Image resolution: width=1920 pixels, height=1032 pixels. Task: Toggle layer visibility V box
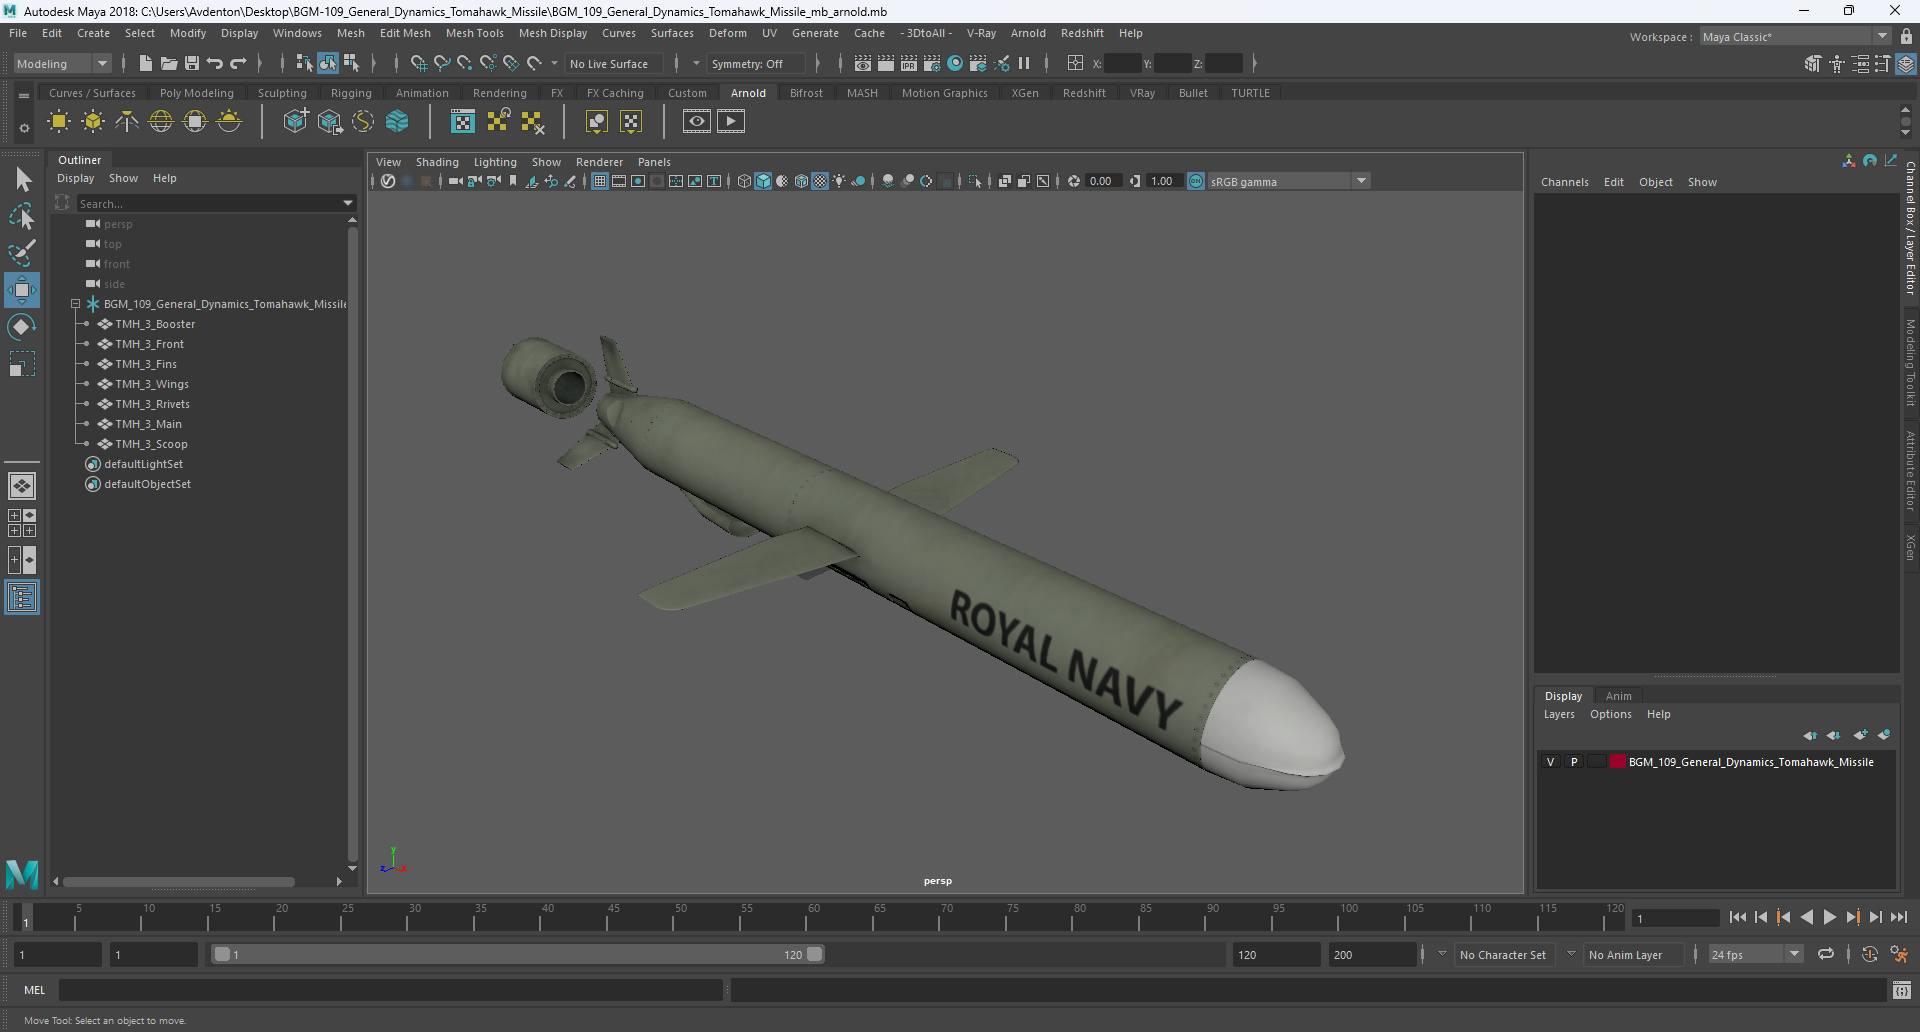coord(1551,762)
